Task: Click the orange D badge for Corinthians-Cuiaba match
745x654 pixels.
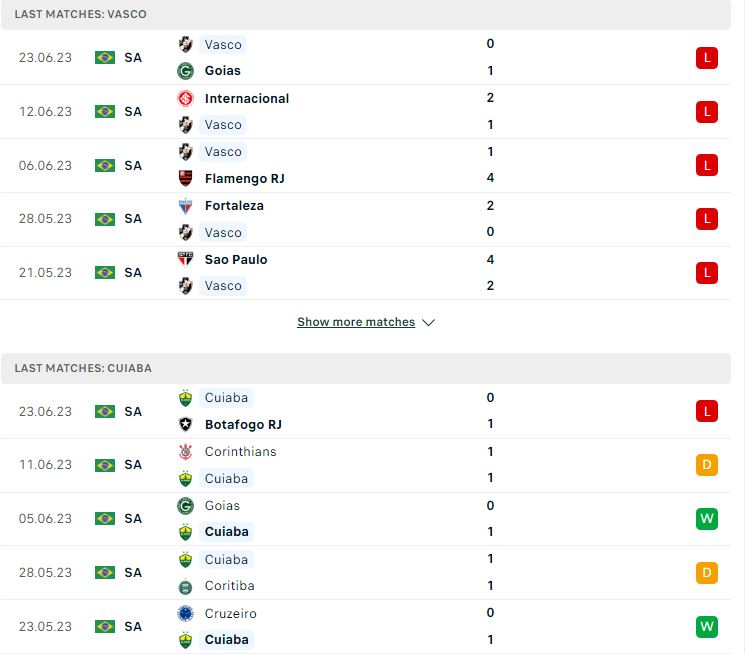Action: 707,464
